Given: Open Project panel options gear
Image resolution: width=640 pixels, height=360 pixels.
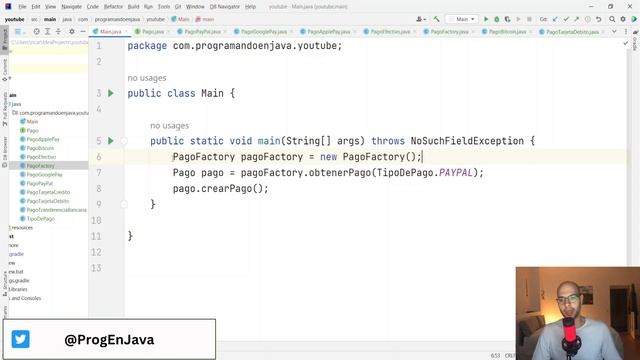Looking at the screenshot, I should [x=72, y=31].
